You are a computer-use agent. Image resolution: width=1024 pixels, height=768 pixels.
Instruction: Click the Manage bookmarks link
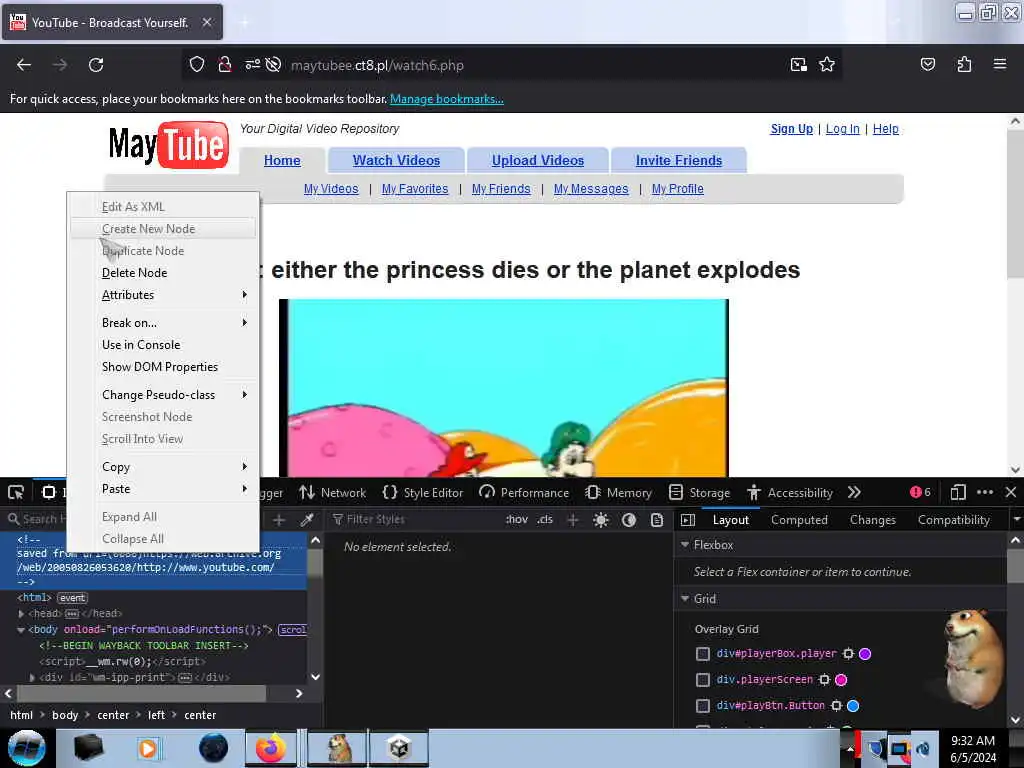pyautogui.click(x=447, y=99)
